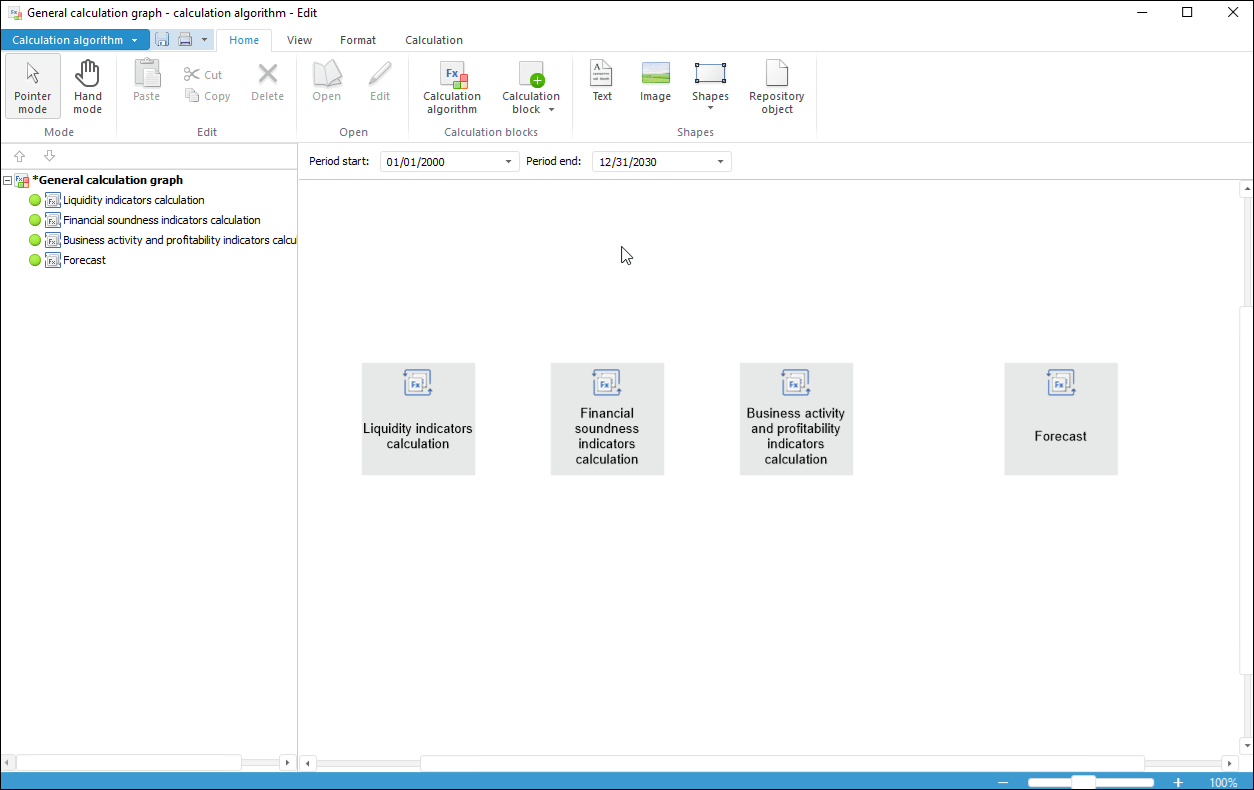This screenshot has width=1254, height=790.
Task: Switch to the View tab
Action: 299,40
